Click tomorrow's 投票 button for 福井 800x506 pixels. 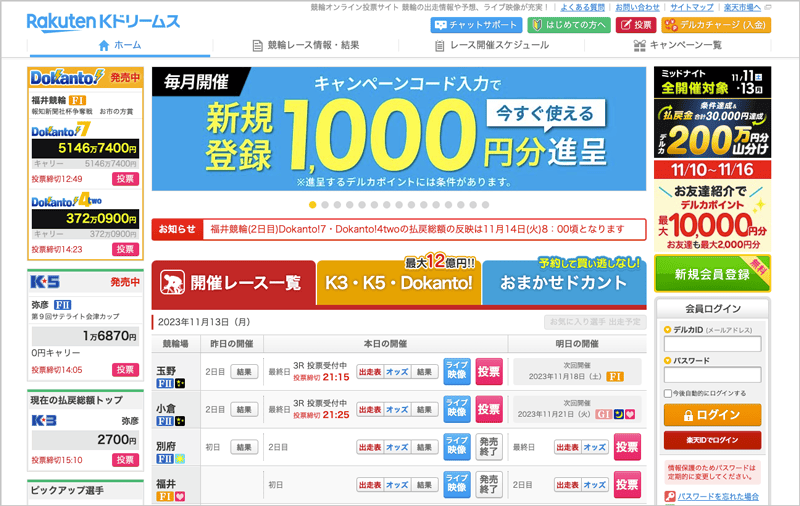627,484
